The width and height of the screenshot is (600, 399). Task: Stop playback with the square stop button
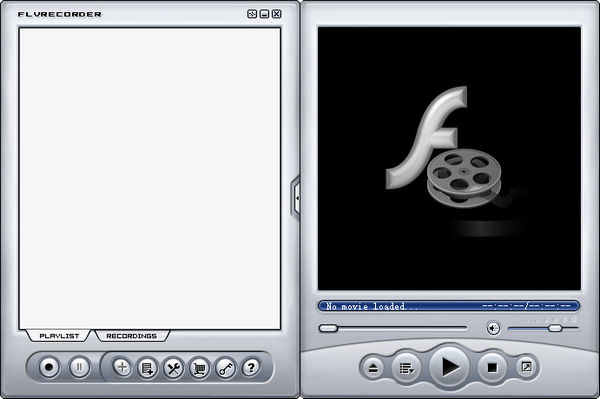pyautogui.click(x=492, y=368)
